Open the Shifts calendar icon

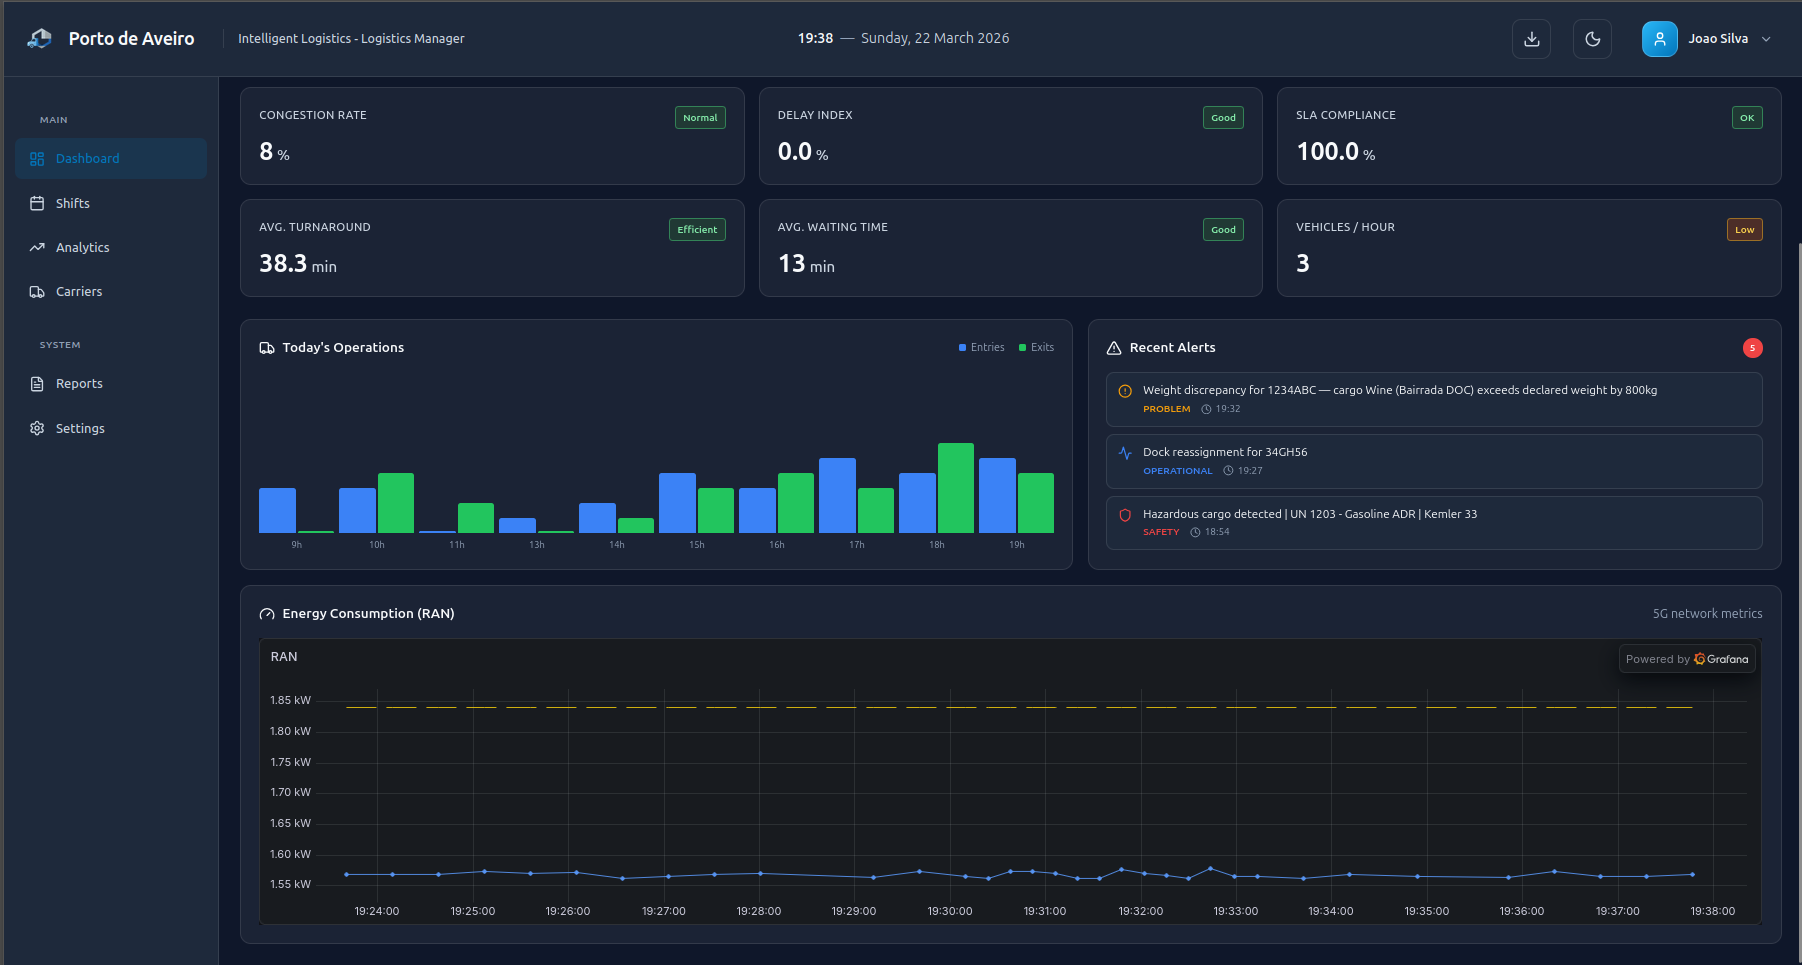point(37,203)
